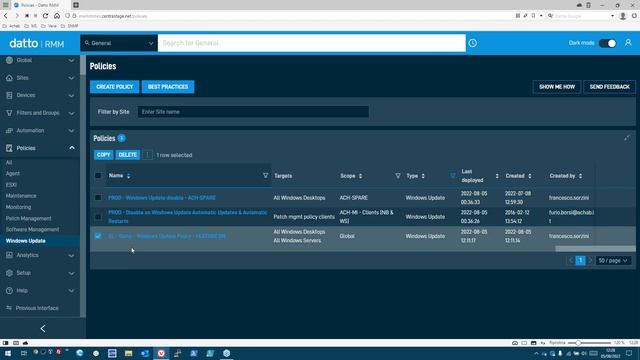Go to previous results page
640x360 pixels.
[571, 260]
